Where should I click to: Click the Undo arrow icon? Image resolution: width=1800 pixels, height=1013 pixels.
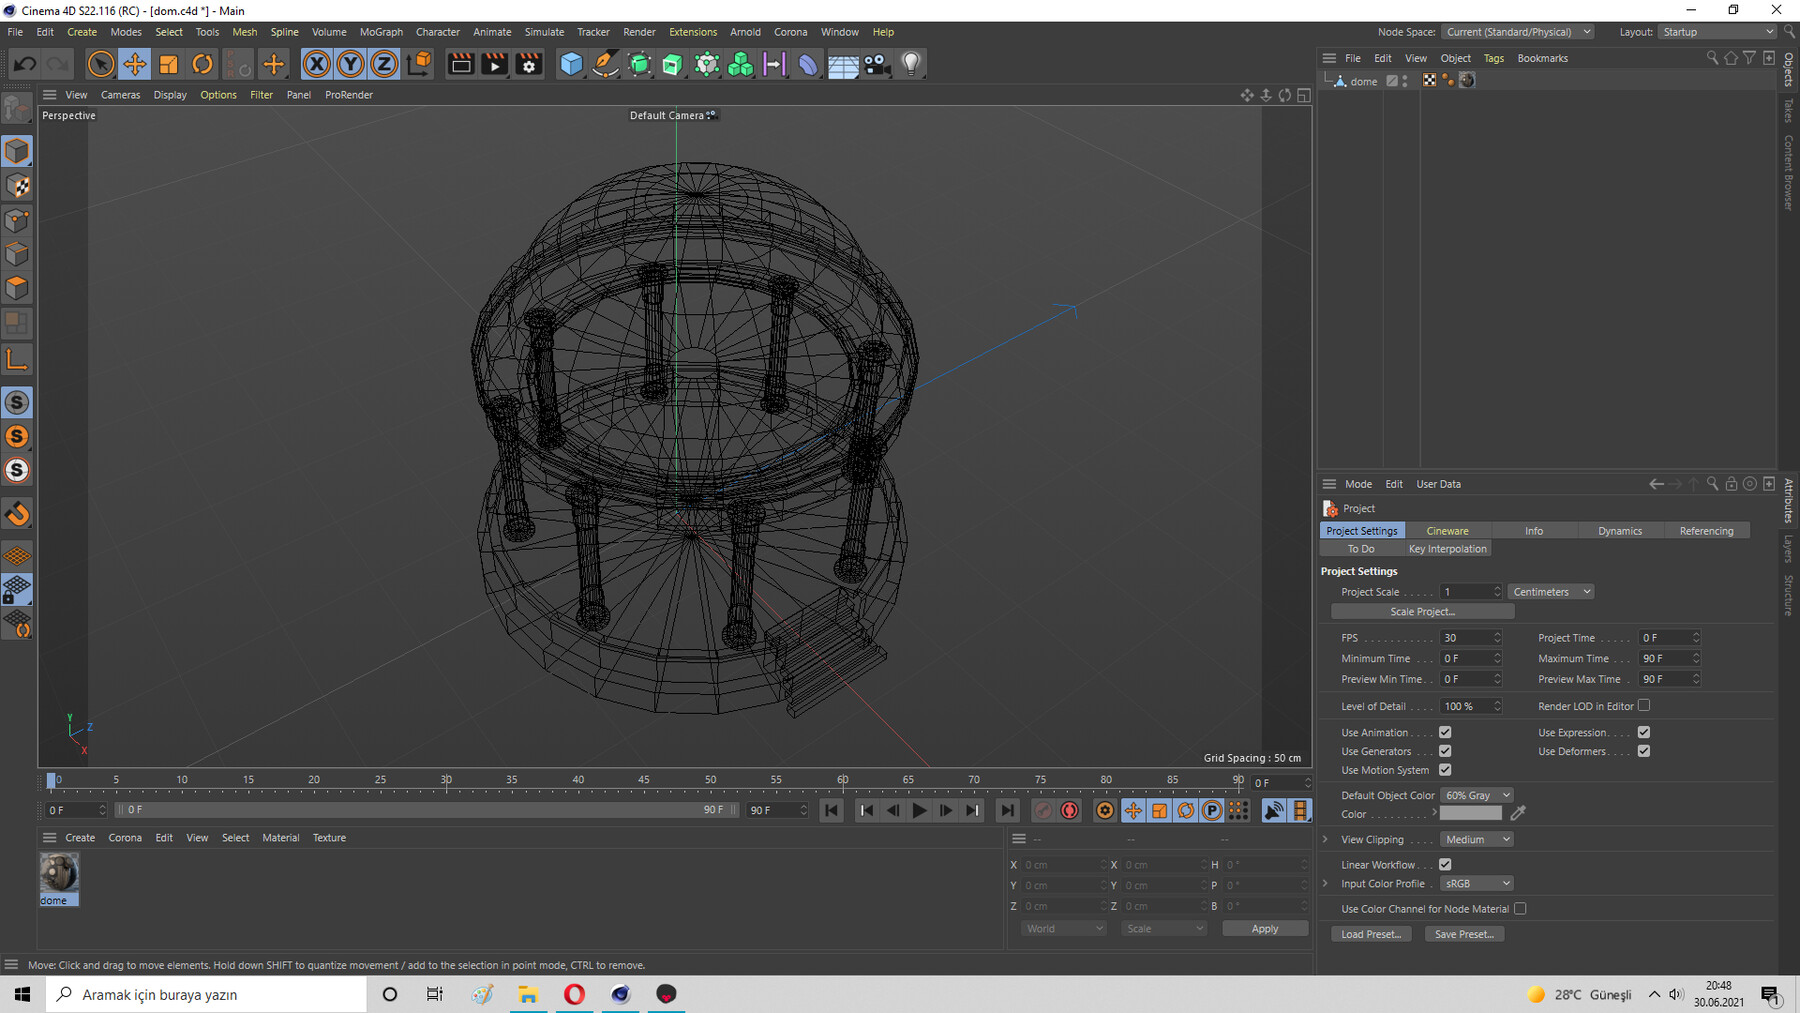click(25, 65)
